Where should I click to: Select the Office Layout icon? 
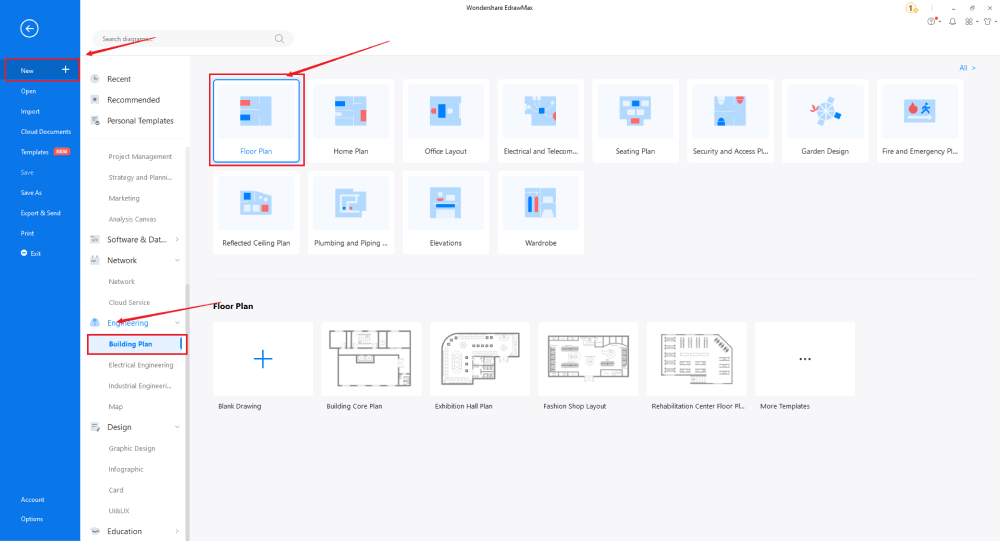coord(446,112)
